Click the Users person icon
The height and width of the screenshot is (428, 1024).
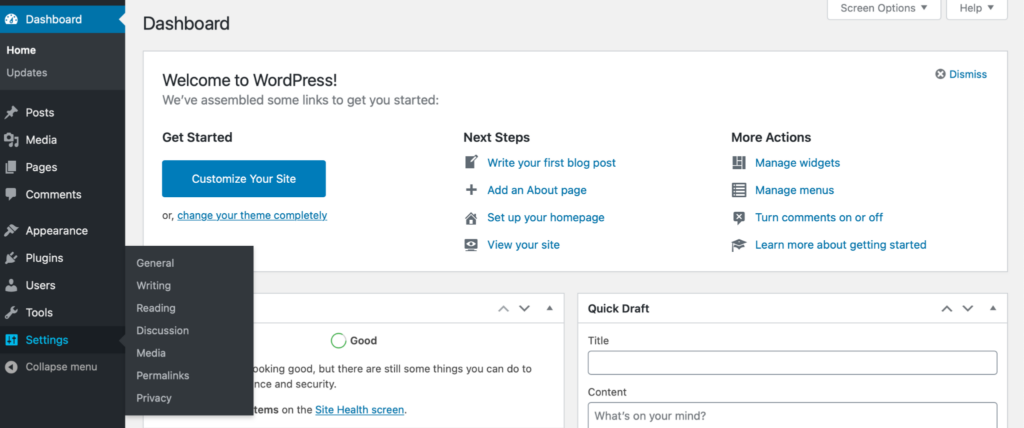click(11, 285)
